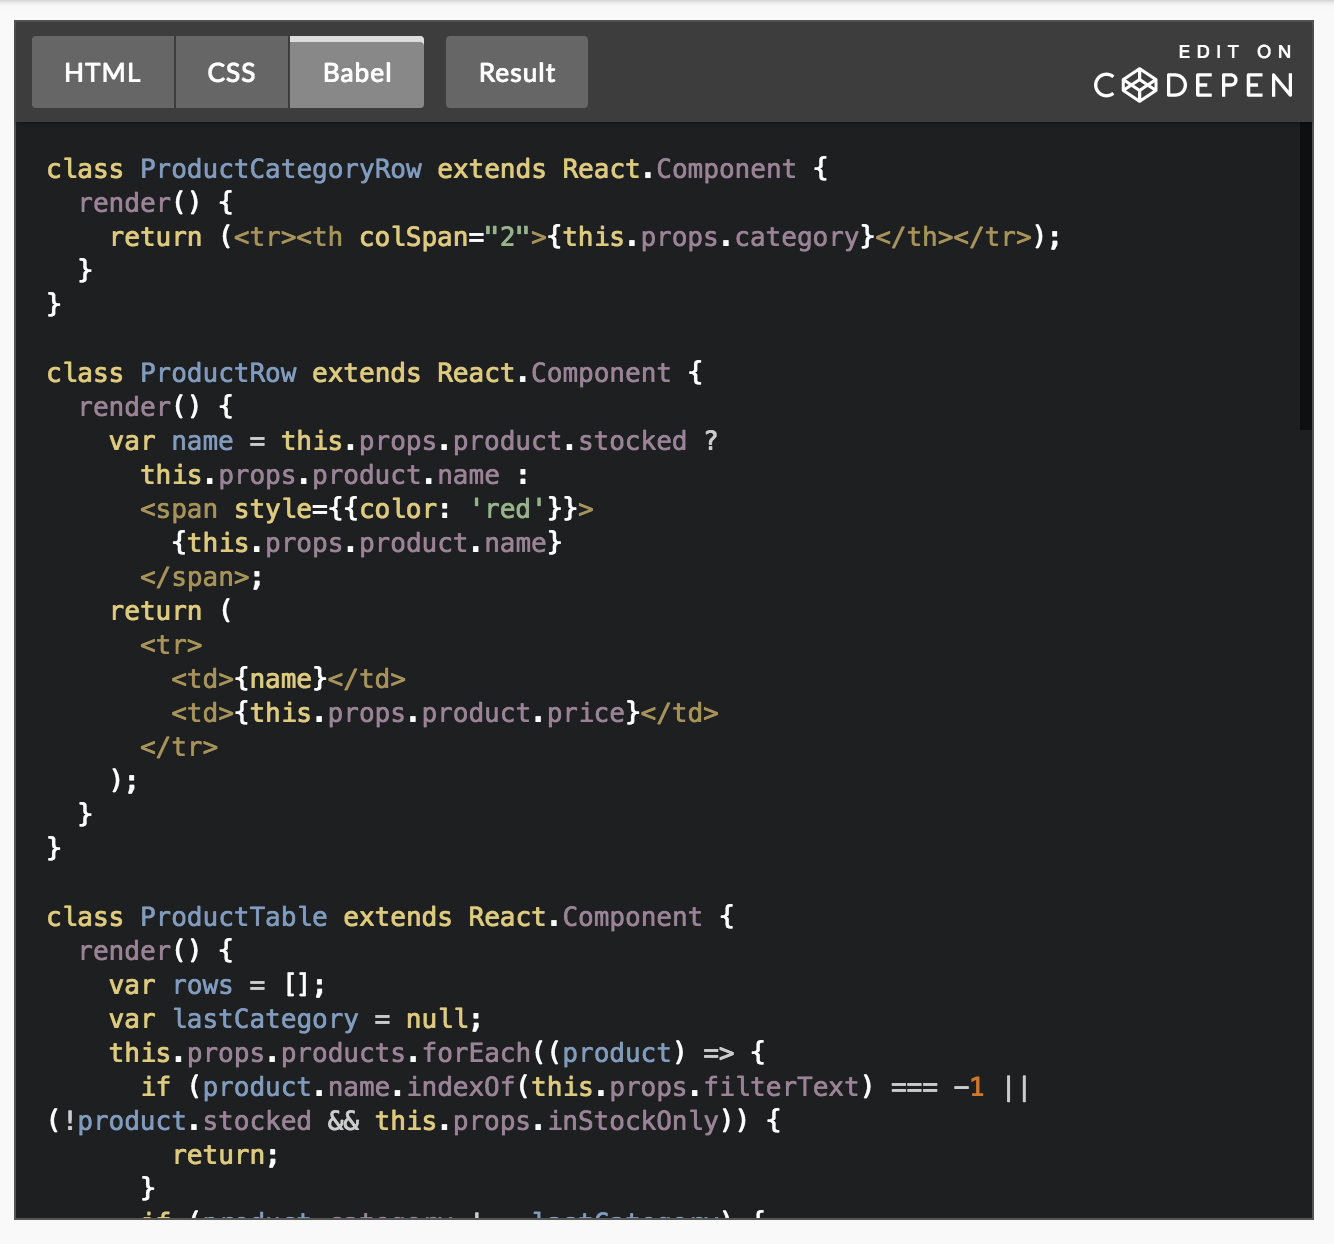Click the {name} expression in td
Image resolution: width=1334 pixels, height=1244 pixels.
click(281, 679)
